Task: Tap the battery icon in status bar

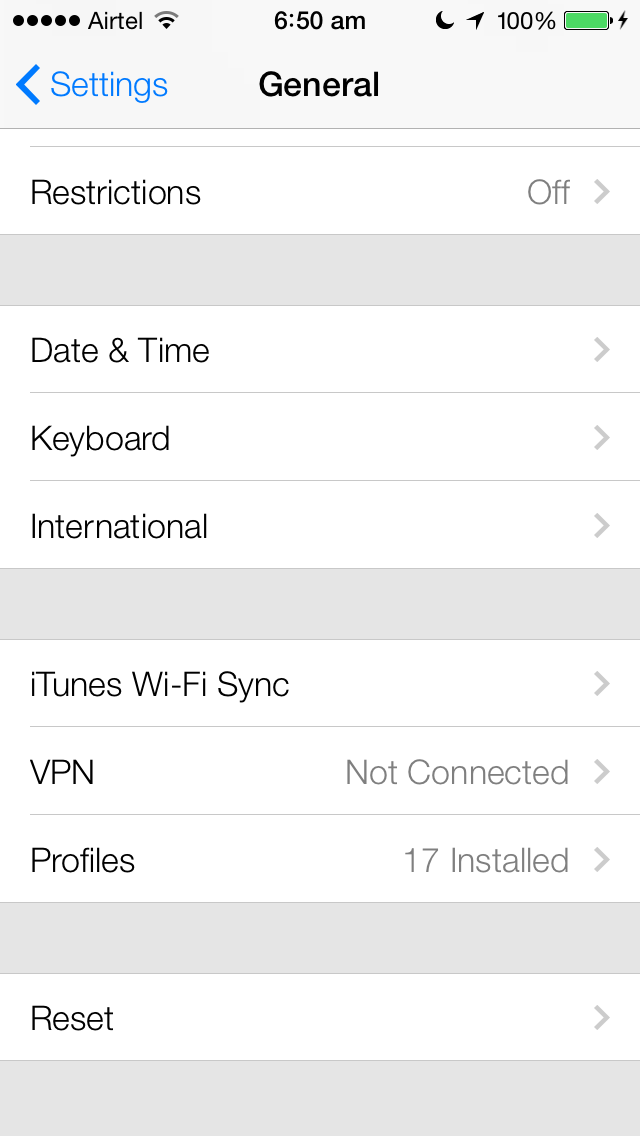Action: point(588,21)
